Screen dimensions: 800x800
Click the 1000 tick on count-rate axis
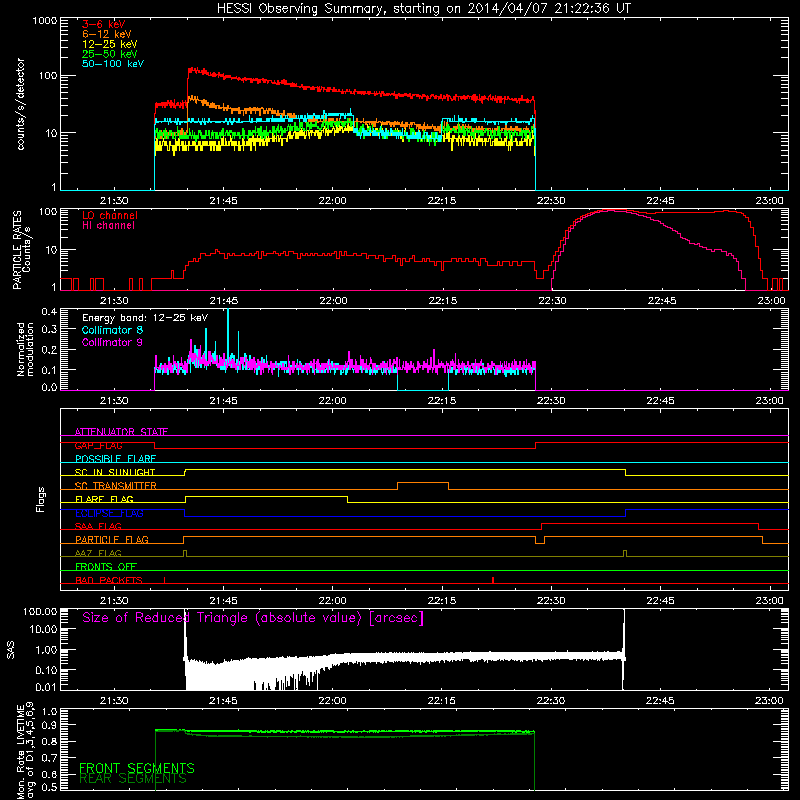[44, 21]
